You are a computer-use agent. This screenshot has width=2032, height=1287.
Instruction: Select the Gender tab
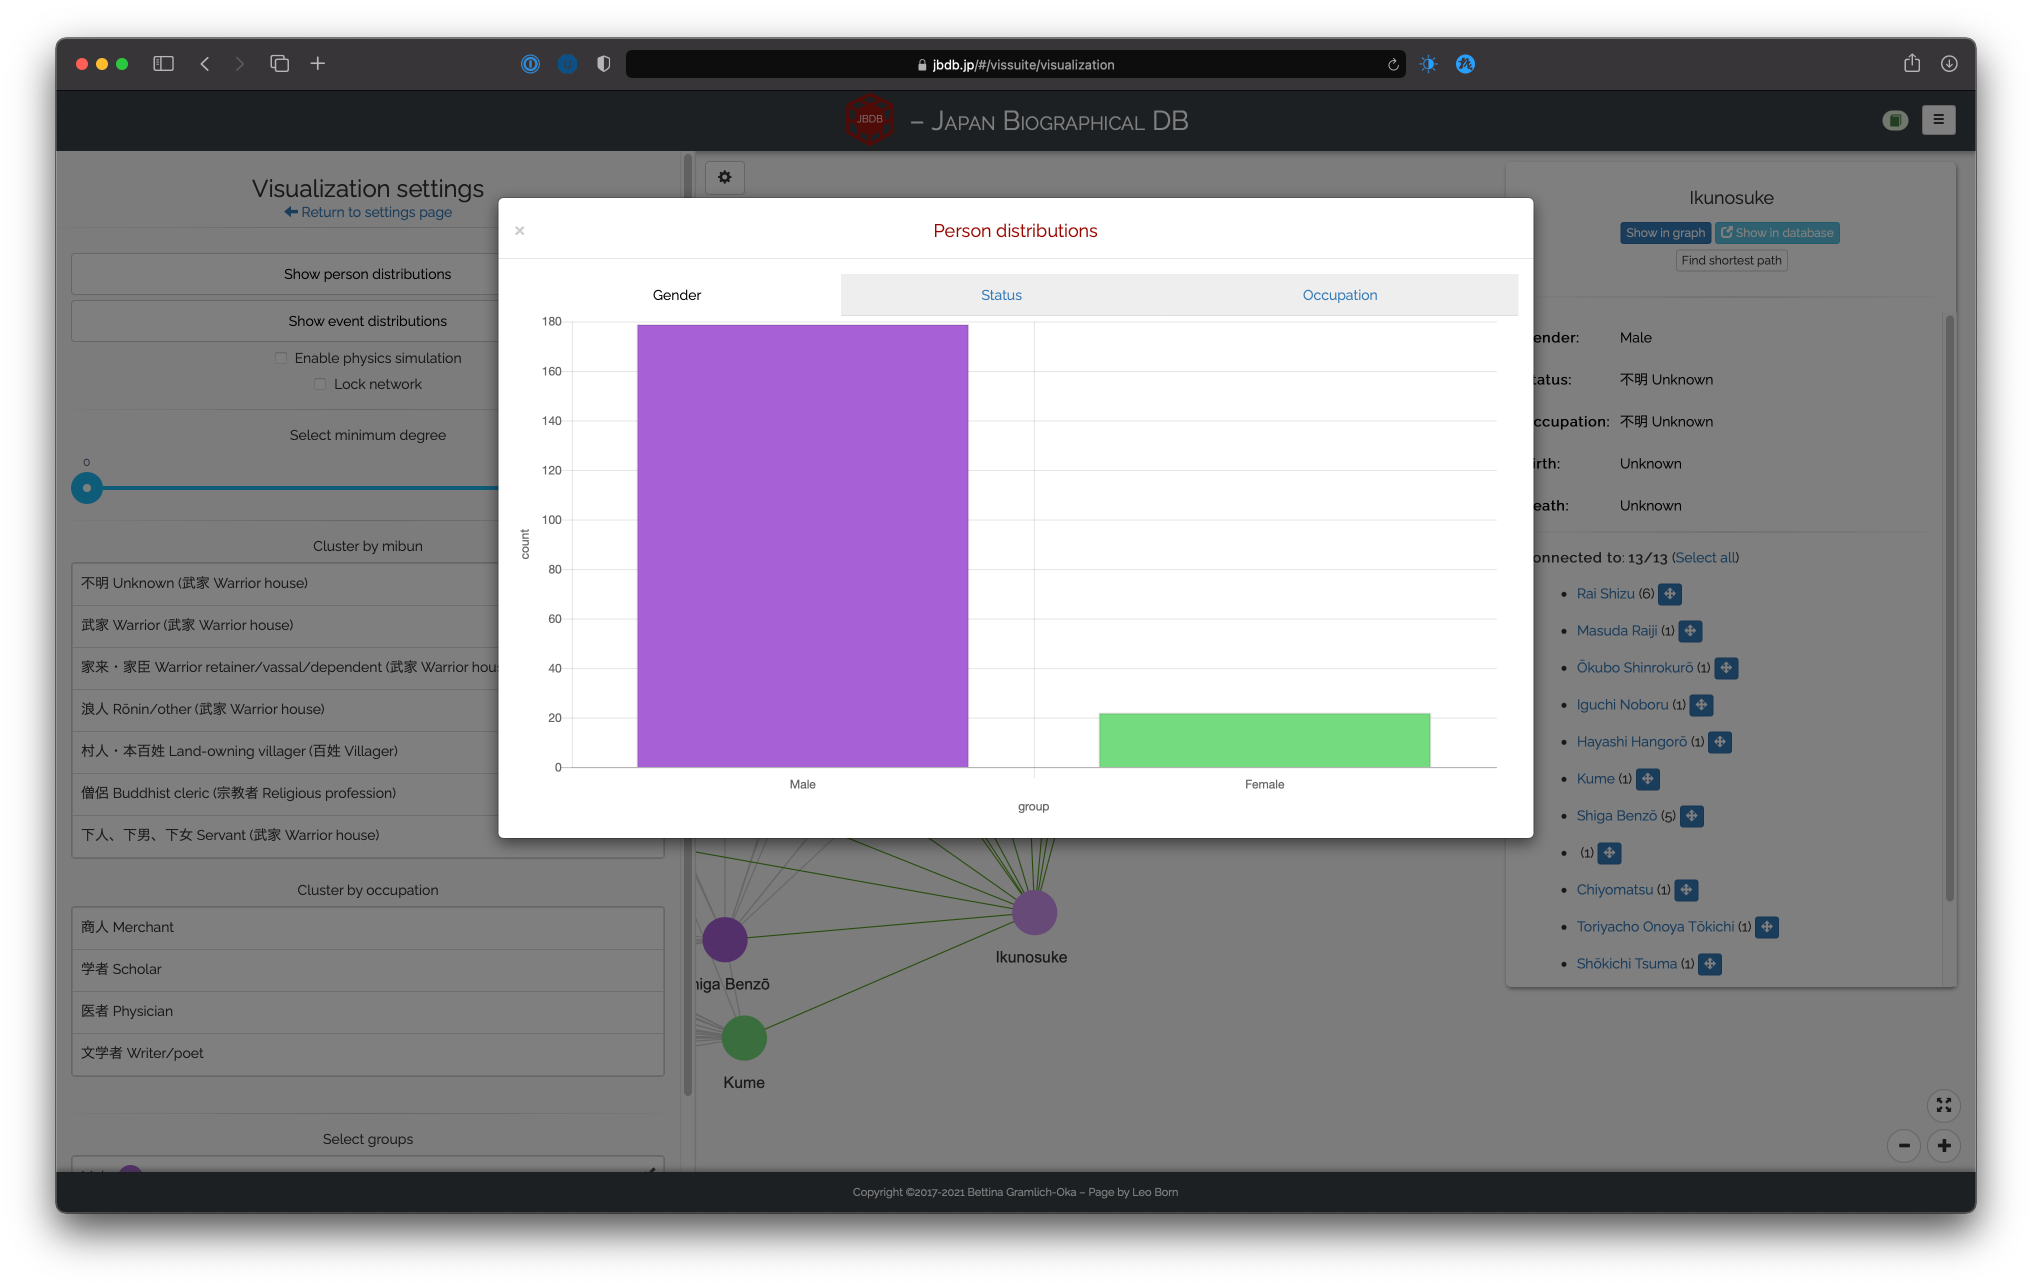(677, 295)
